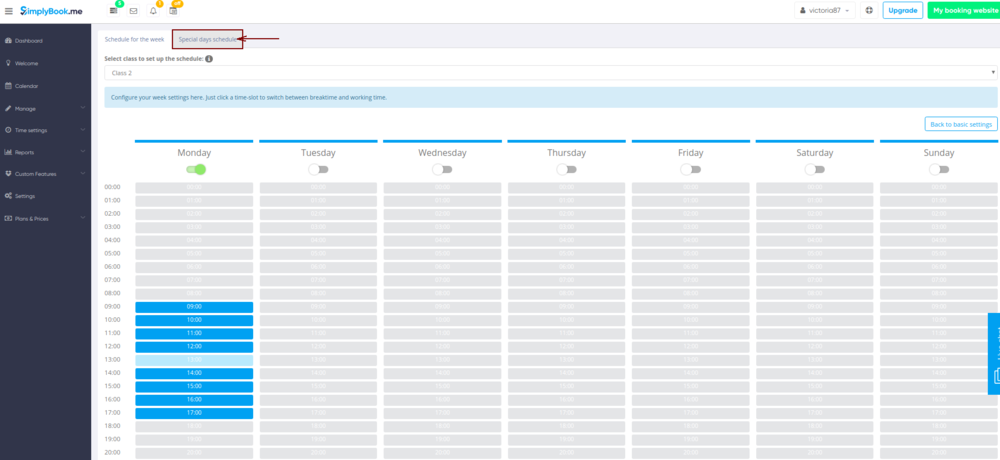Open the Class 2 selection dropdown

point(550,73)
